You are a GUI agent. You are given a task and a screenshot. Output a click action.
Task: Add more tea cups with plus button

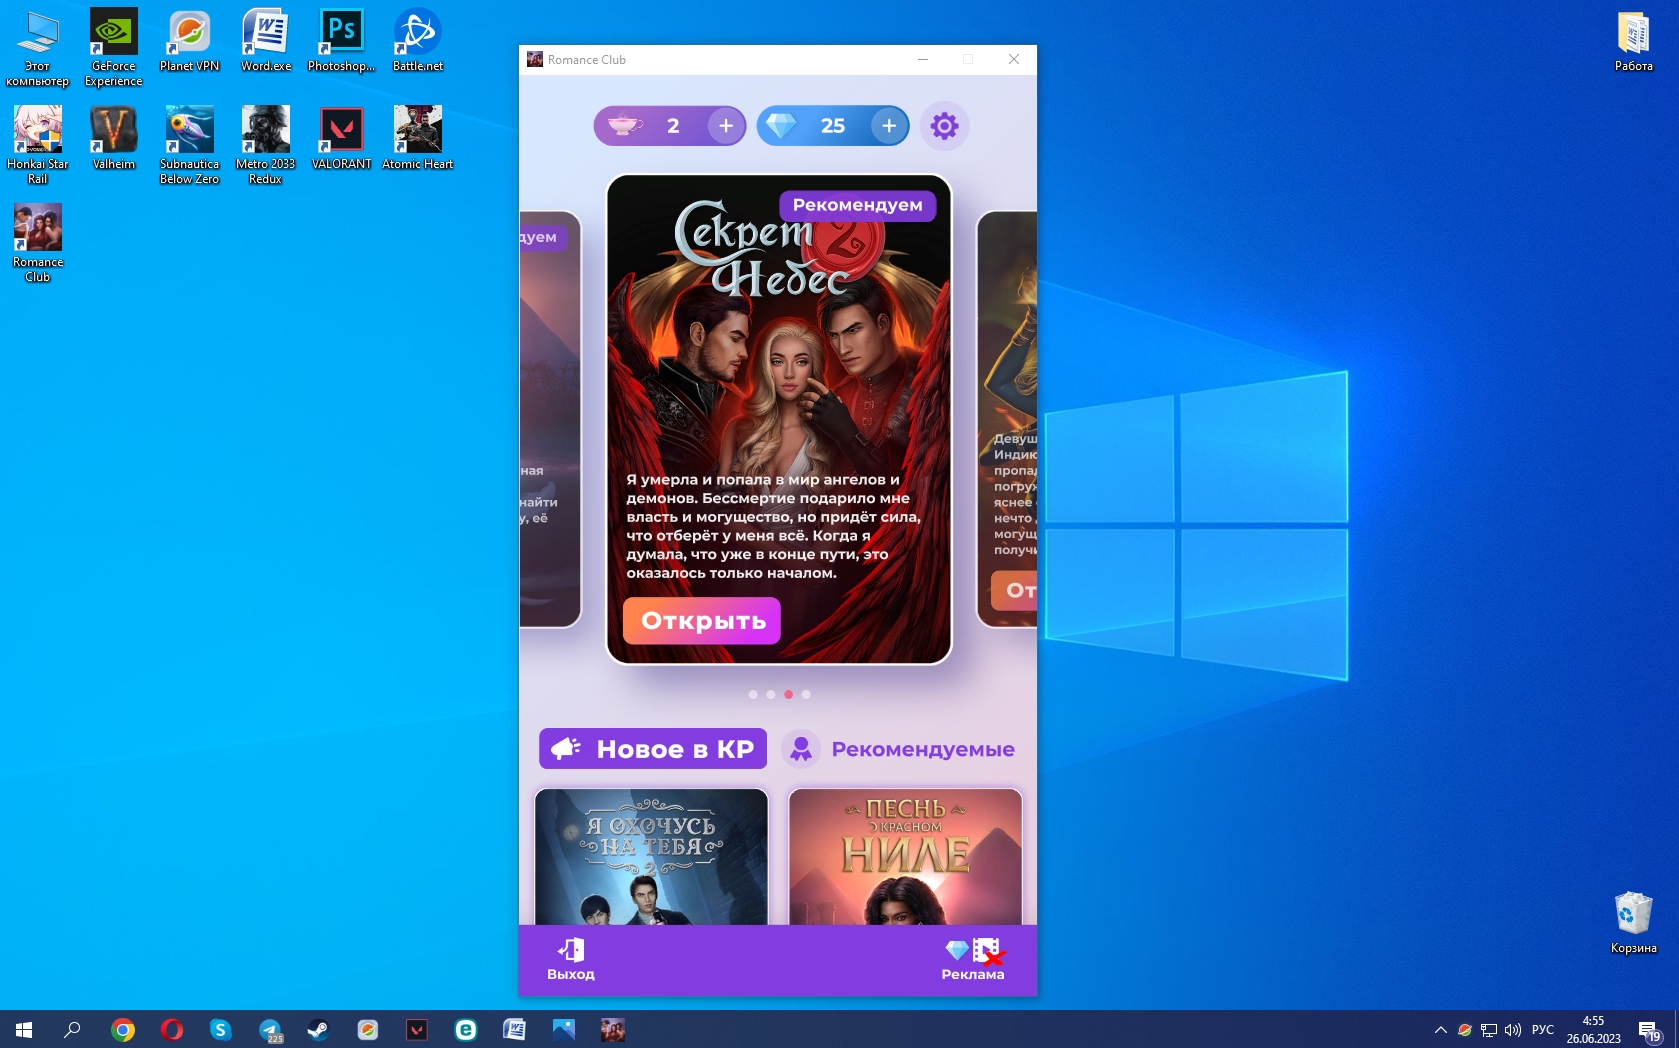point(726,126)
